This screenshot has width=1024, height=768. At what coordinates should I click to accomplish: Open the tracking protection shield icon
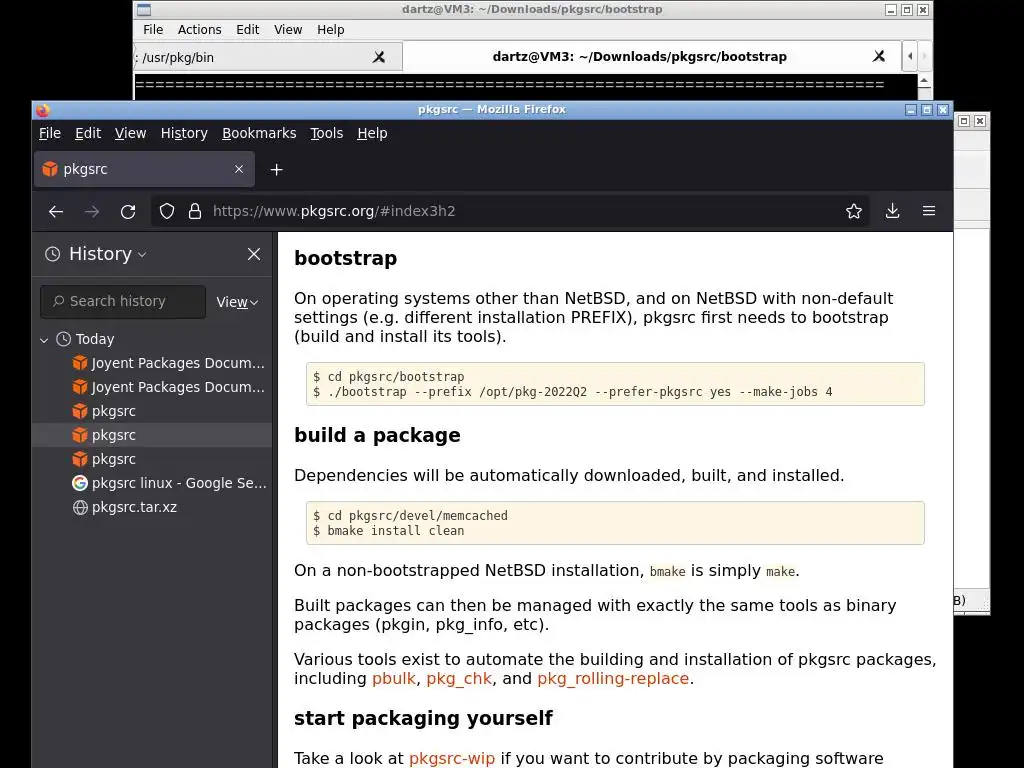coord(167,211)
